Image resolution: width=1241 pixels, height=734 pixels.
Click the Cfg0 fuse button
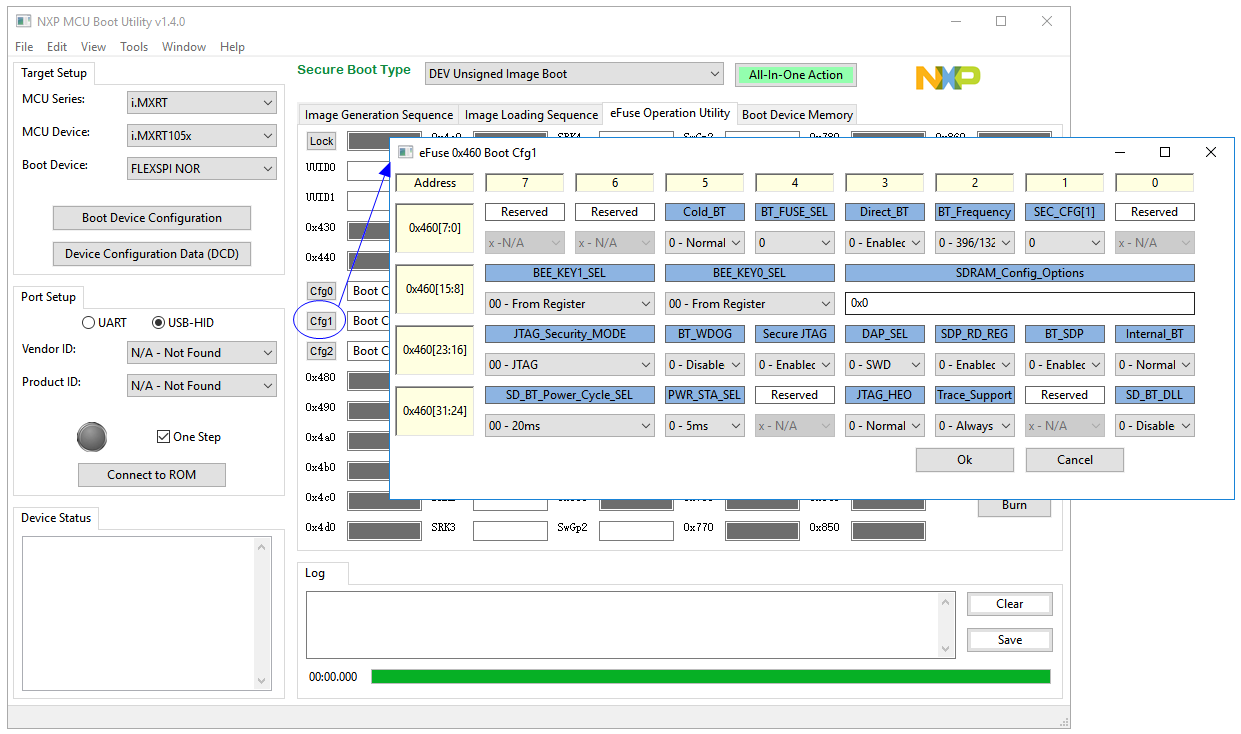tap(322, 291)
